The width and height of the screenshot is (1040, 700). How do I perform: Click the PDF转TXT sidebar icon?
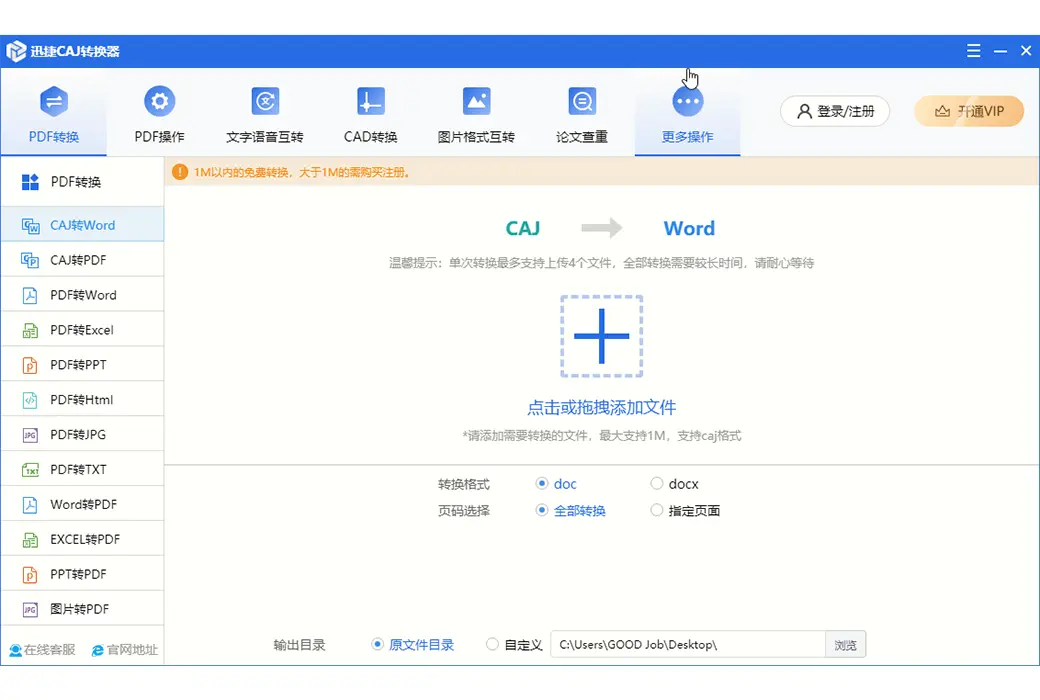tap(30, 470)
